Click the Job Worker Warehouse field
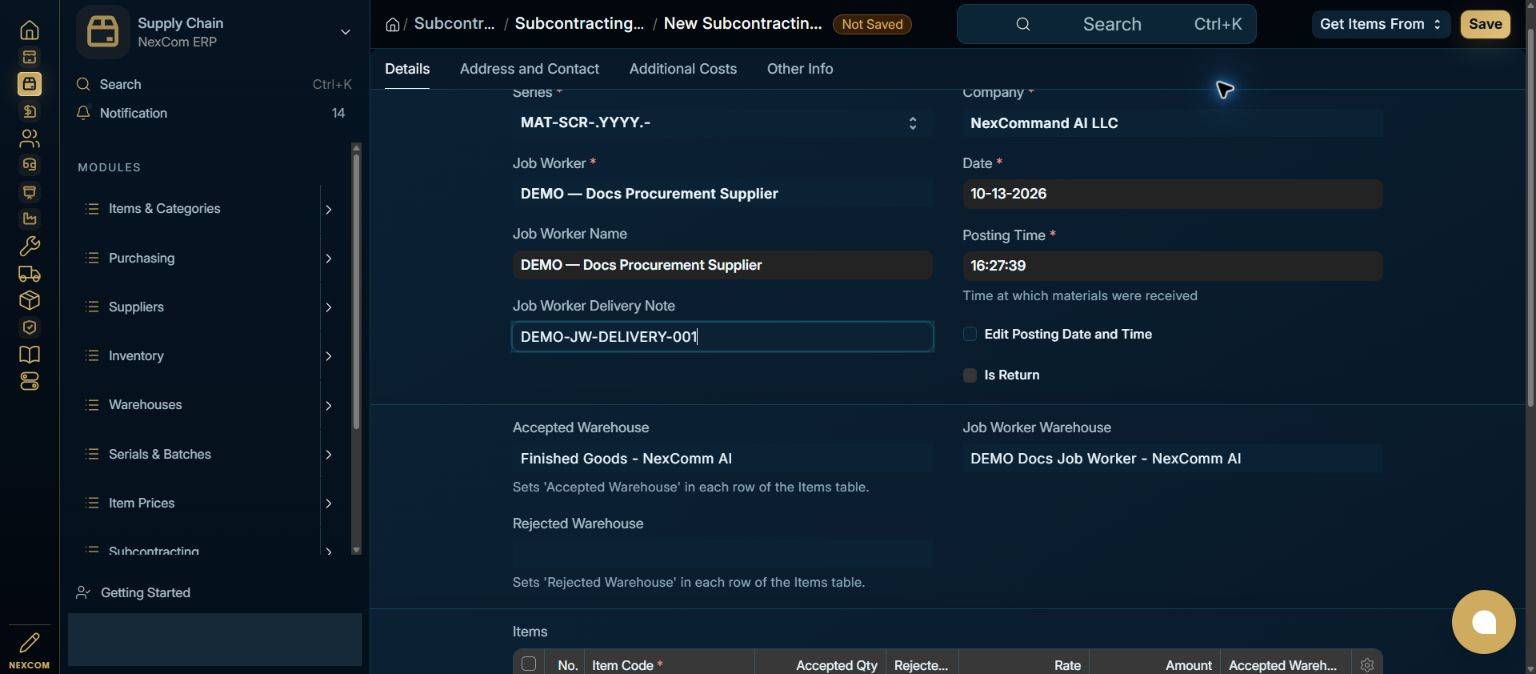Viewport: 1536px width, 674px height. point(1172,459)
